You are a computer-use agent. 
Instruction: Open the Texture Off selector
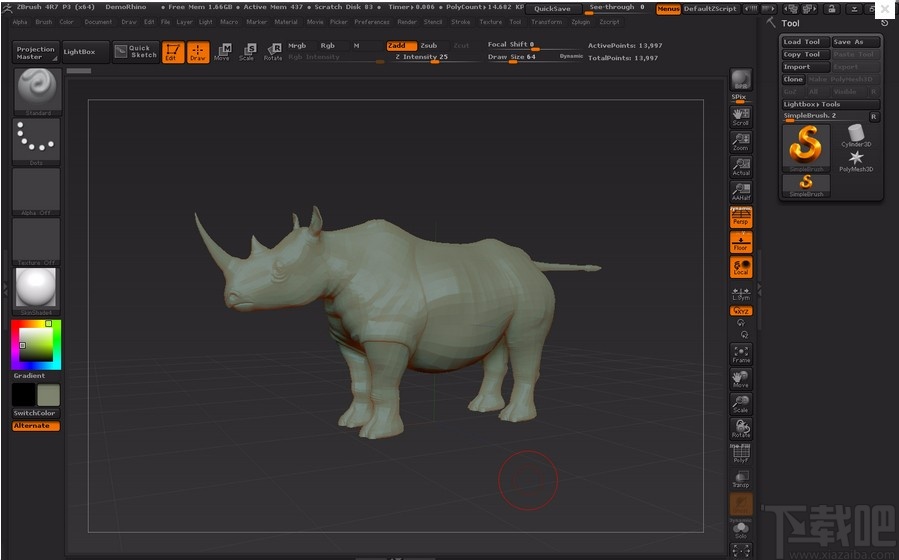coord(36,241)
